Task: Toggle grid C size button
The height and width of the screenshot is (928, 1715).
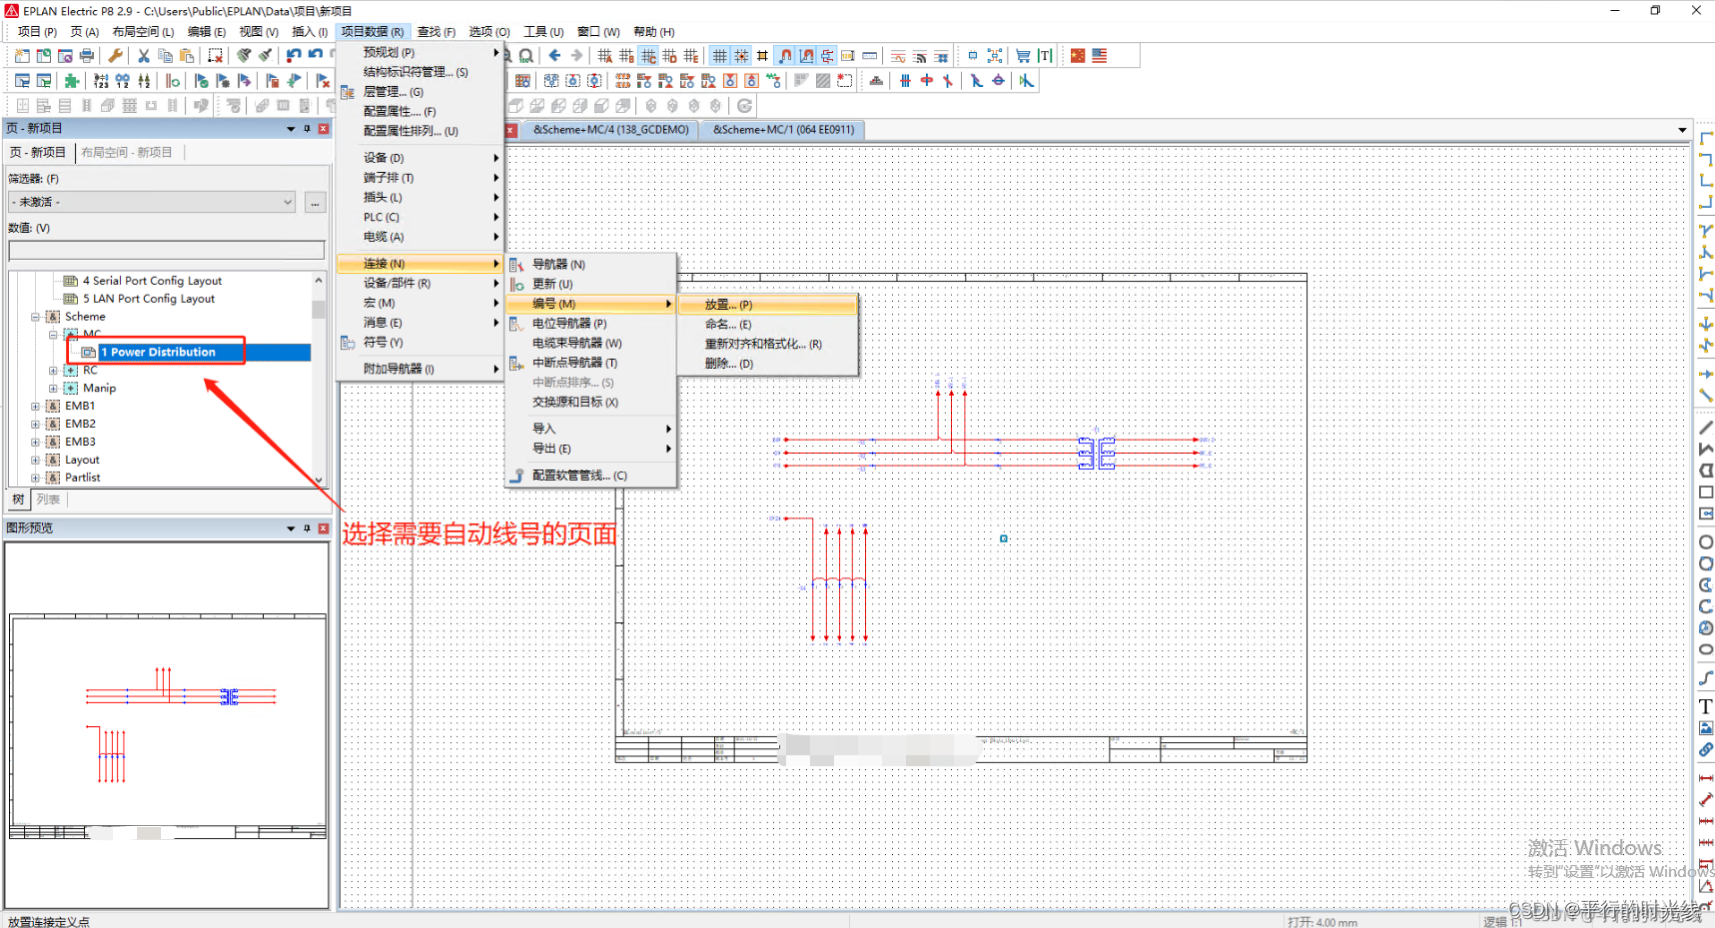Action: tap(648, 56)
